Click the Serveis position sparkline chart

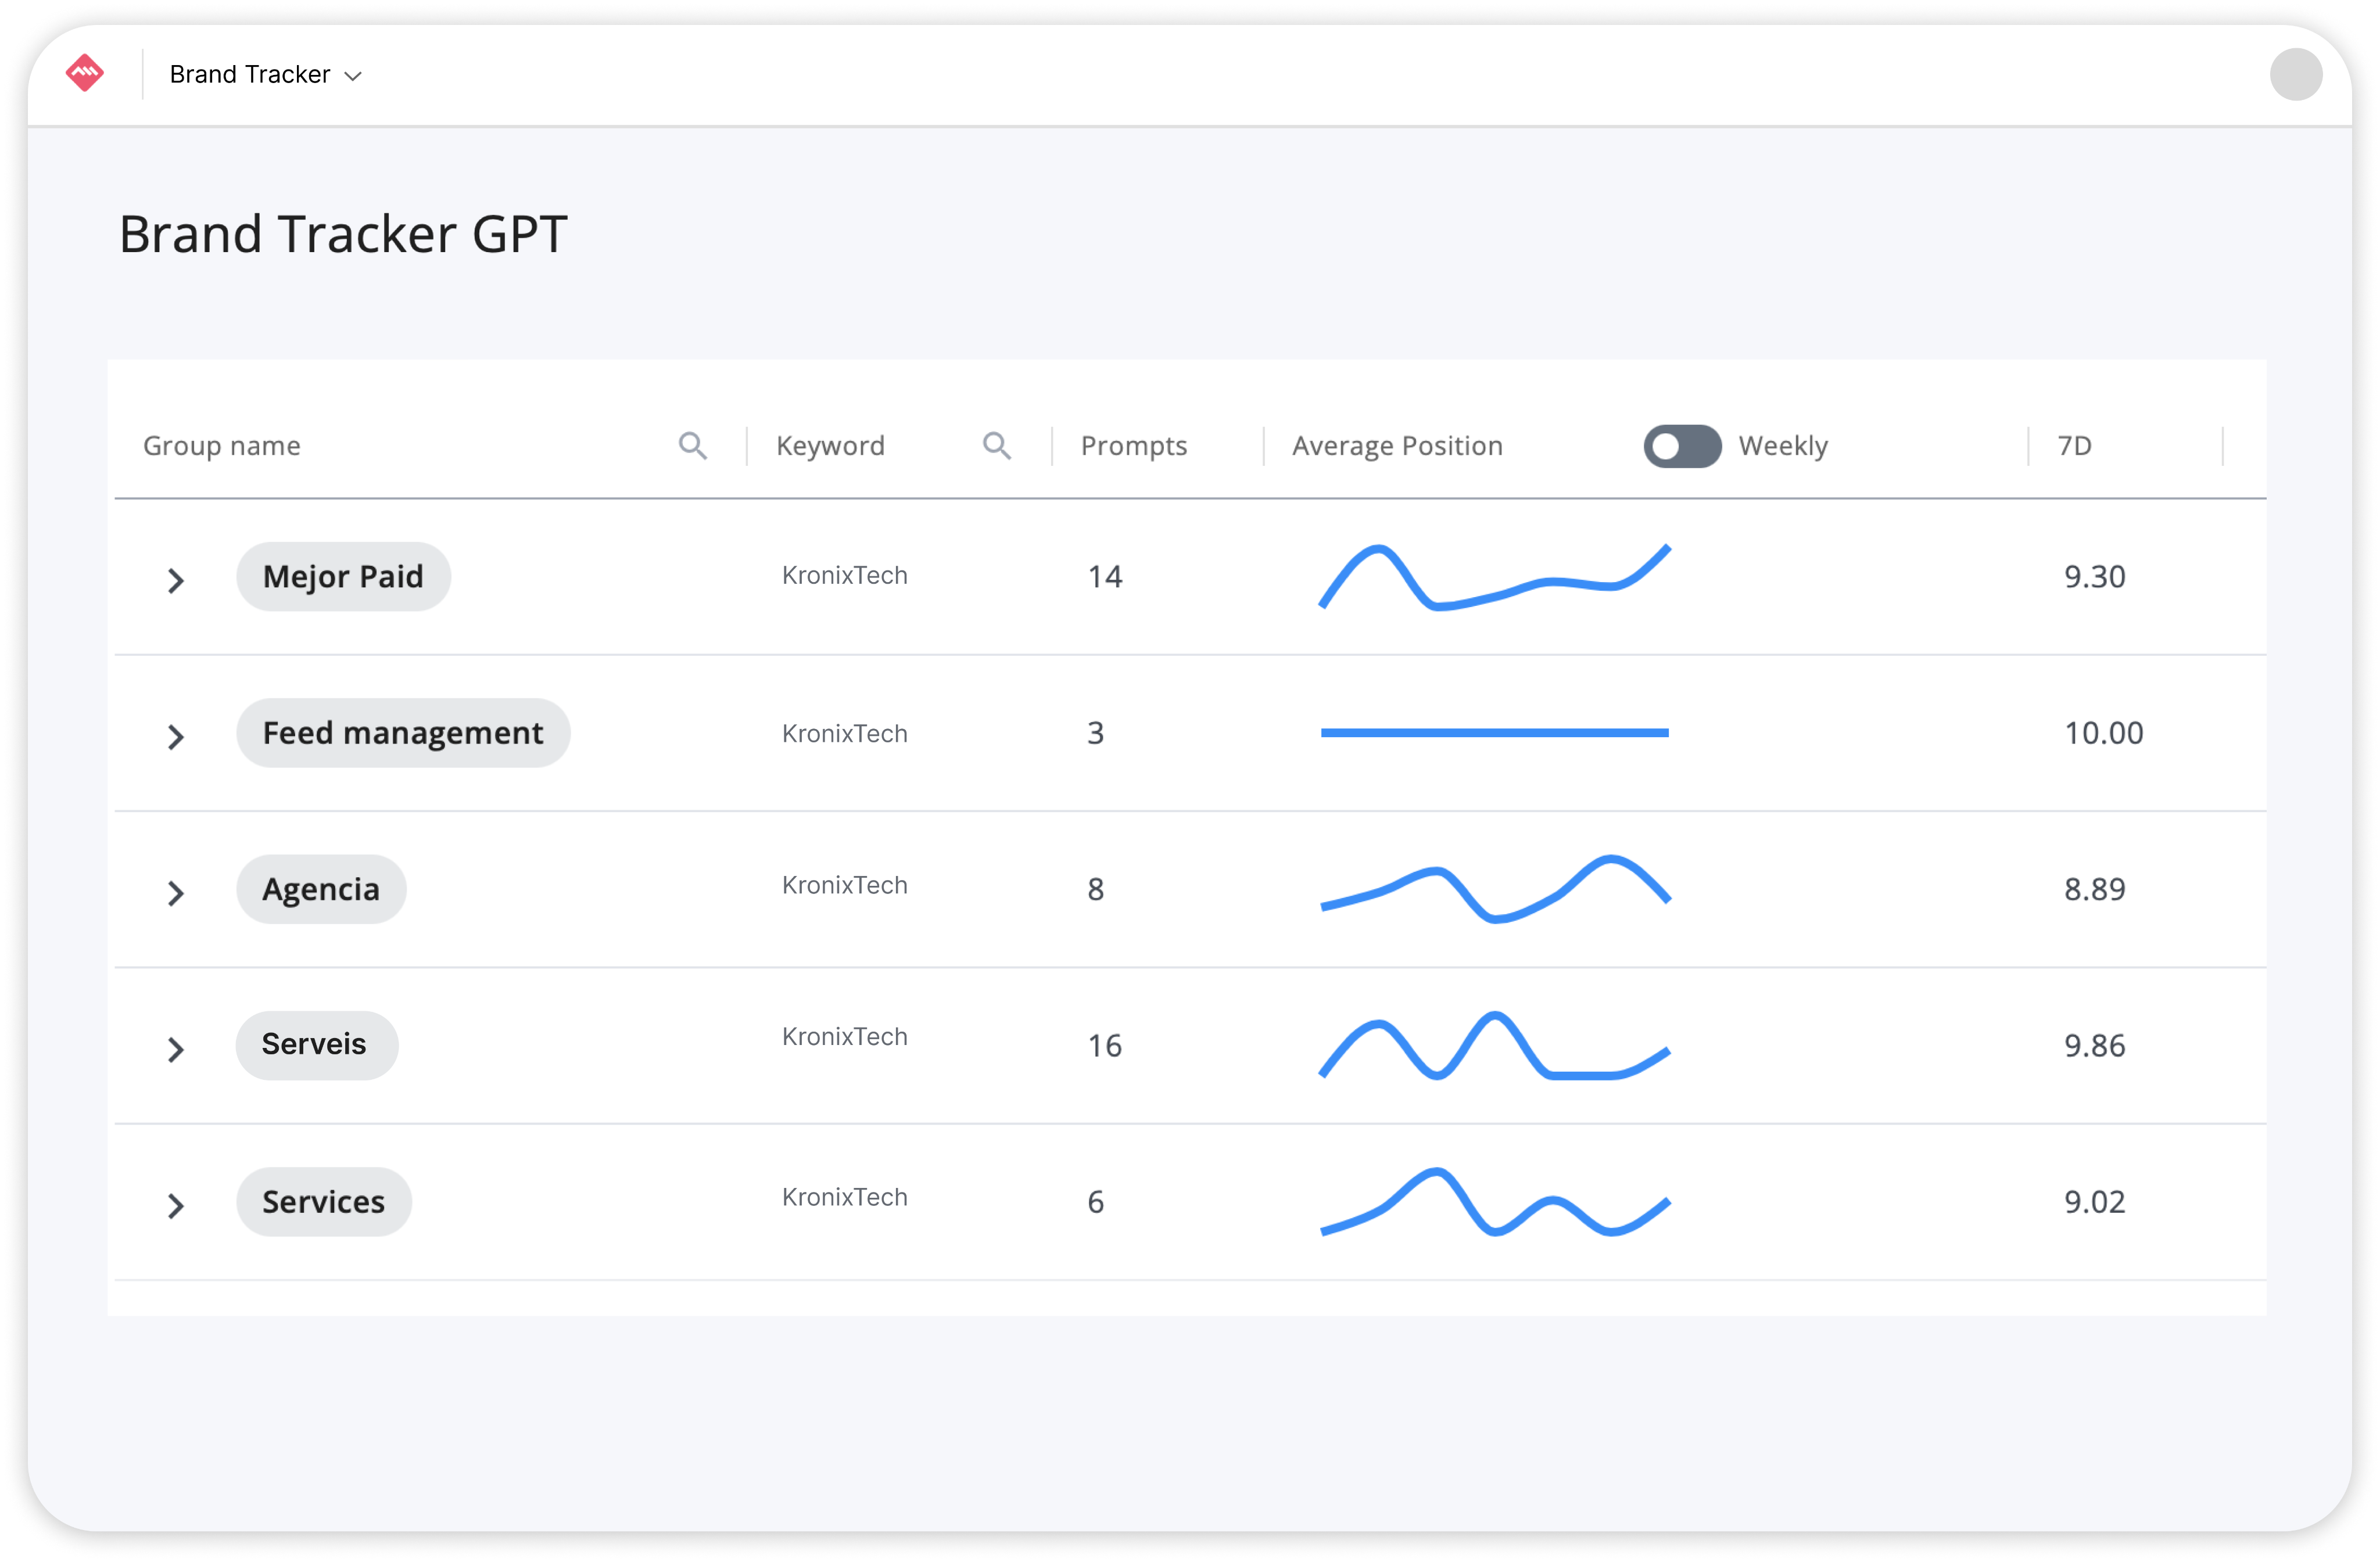tap(1495, 1045)
